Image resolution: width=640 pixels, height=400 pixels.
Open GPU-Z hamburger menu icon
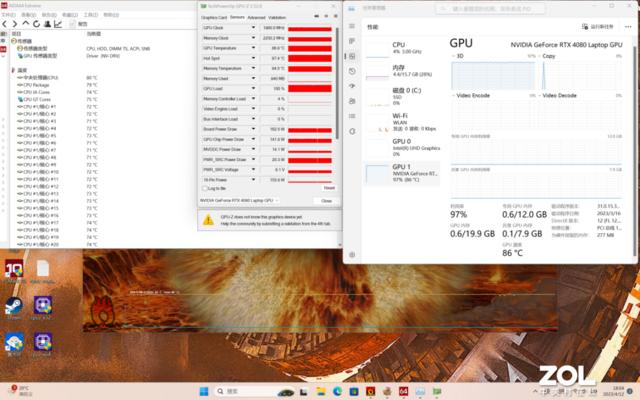(x=336, y=16)
